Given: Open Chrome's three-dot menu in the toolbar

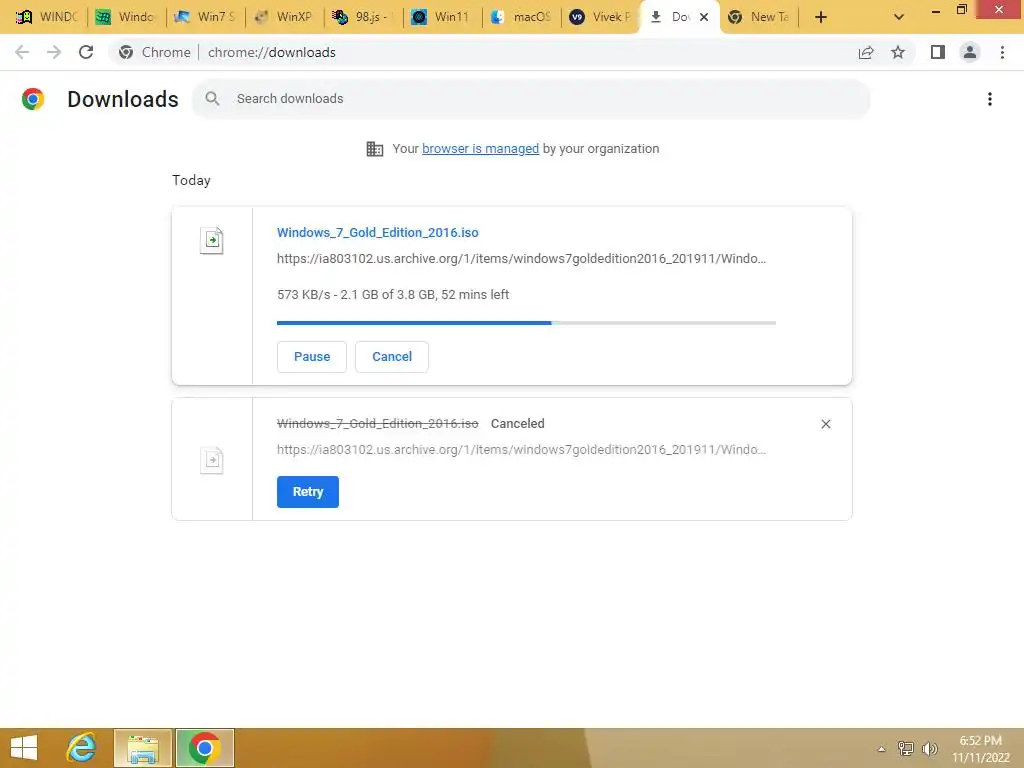Looking at the screenshot, I should pos(1002,52).
